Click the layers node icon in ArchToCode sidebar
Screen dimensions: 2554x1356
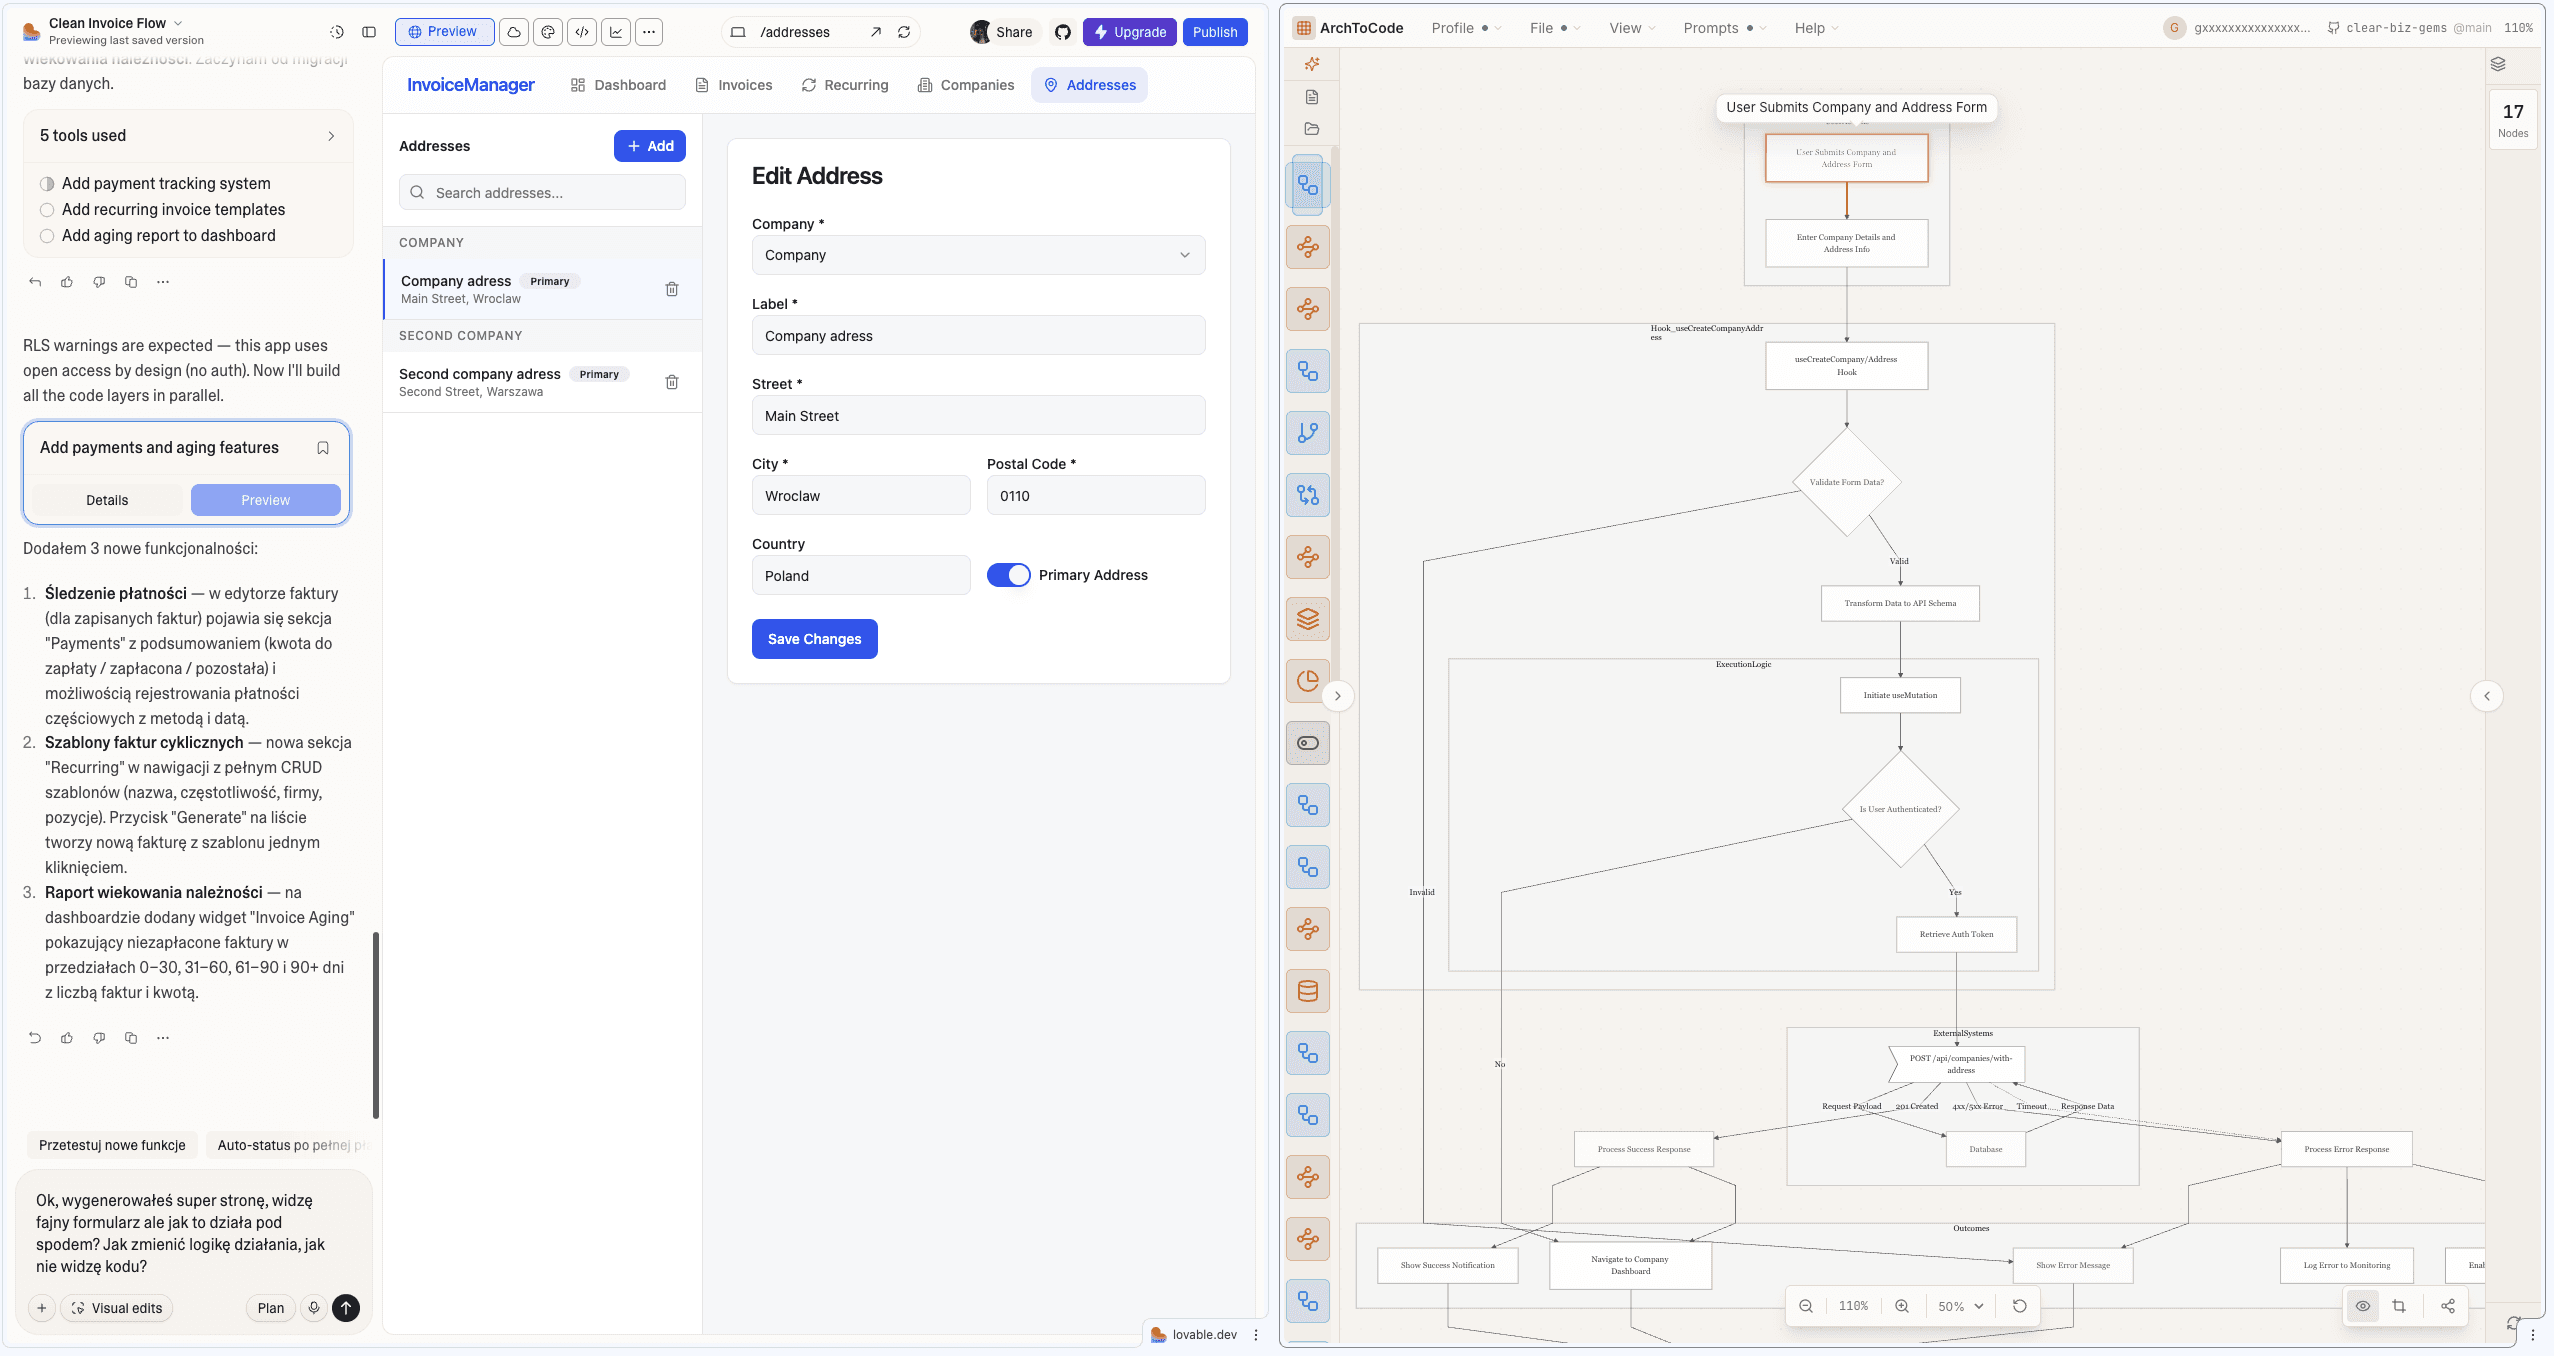(1308, 618)
